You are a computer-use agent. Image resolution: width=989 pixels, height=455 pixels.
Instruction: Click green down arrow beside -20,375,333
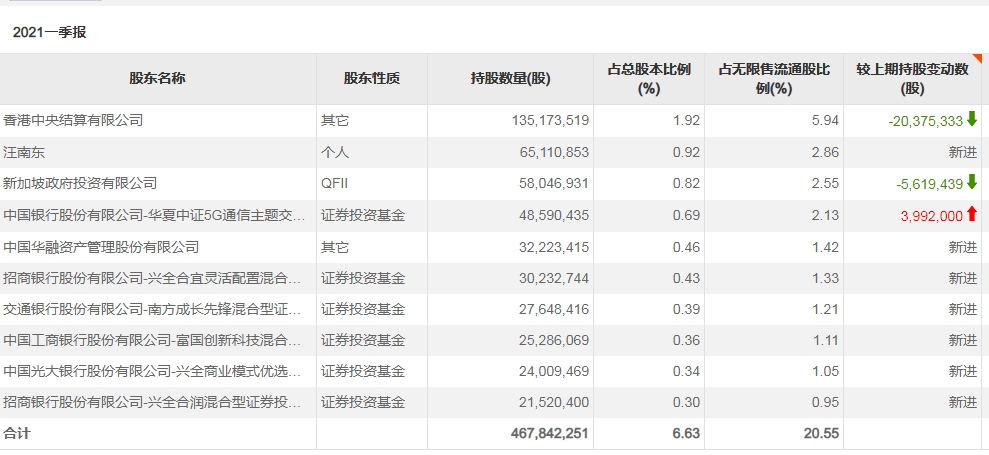click(x=971, y=119)
